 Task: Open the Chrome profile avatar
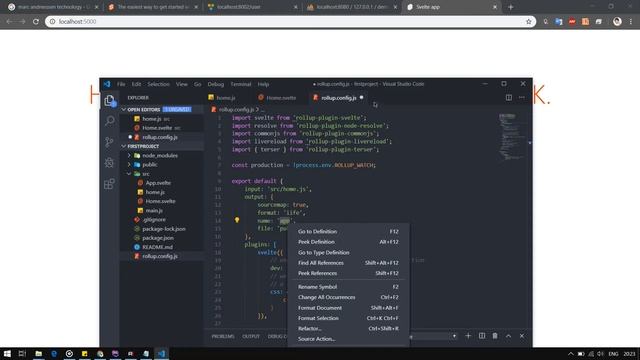pyautogui.click(x=617, y=22)
